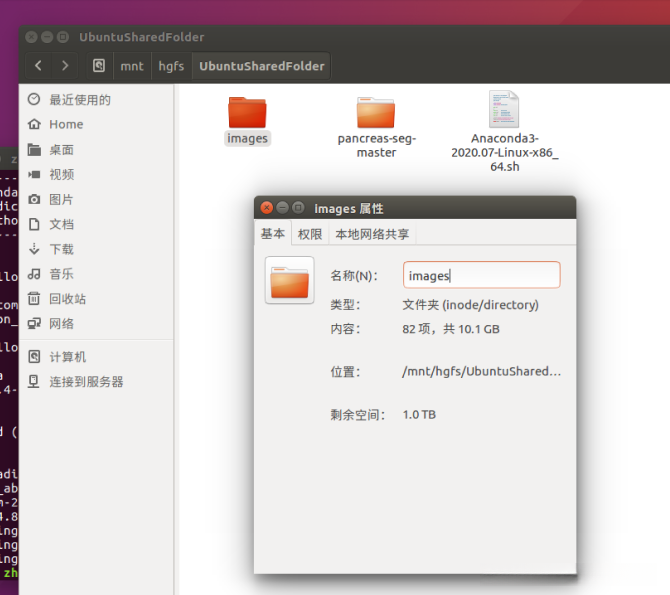
Task: Click the pancreas-seg-master file name label
Action: pos(376,145)
